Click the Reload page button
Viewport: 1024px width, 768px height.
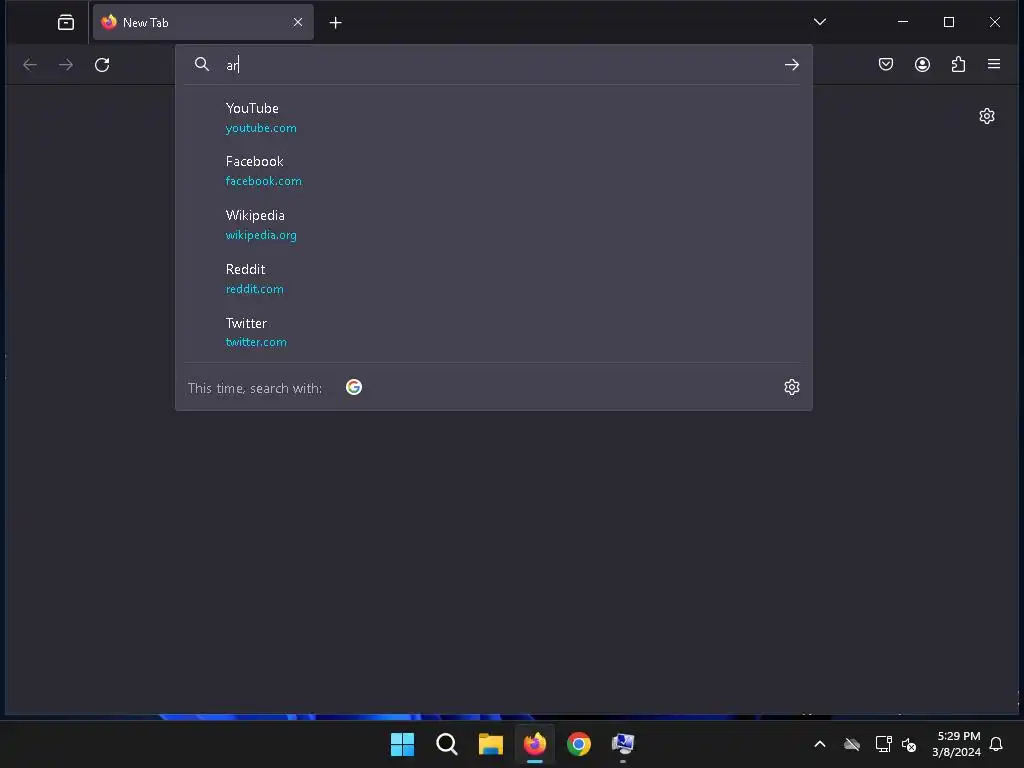click(102, 65)
